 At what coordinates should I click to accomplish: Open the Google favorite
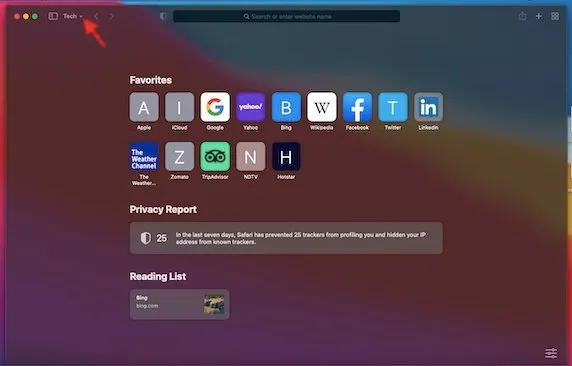click(215, 107)
